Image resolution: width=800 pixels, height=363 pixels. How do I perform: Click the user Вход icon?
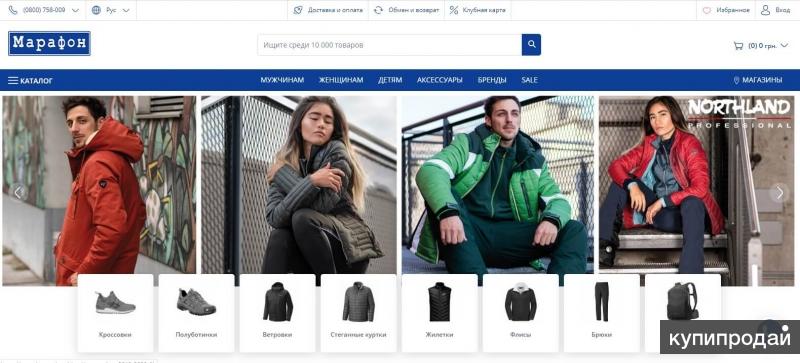click(765, 10)
